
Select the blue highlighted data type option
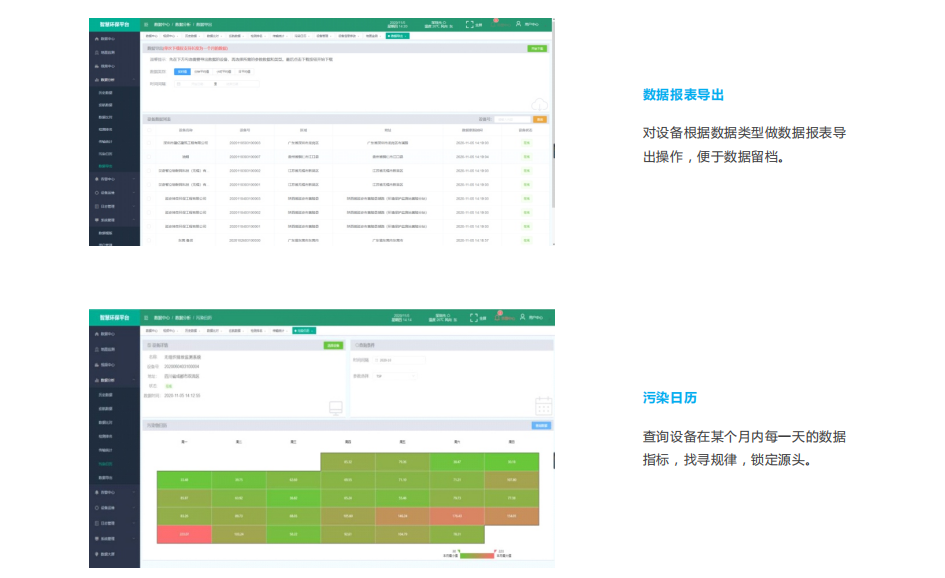[x=181, y=71]
